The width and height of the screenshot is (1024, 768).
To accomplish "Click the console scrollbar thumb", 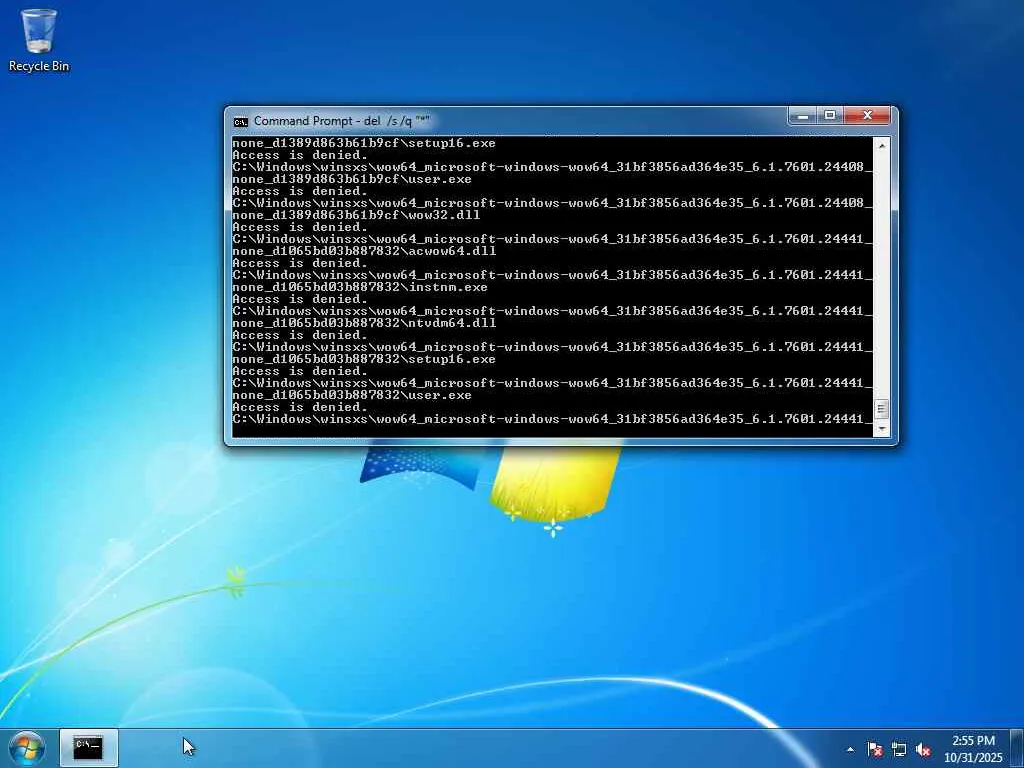I will coord(882,409).
